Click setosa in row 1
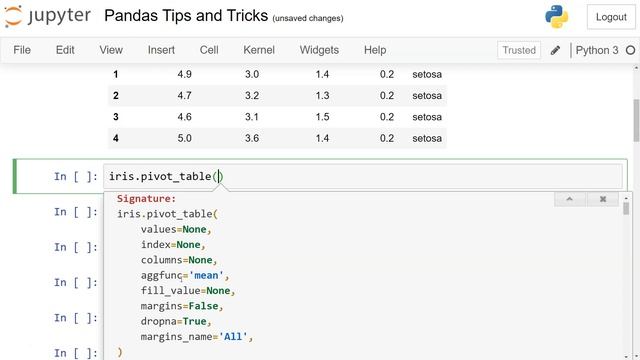The width and height of the screenshot is (640, 360). tap(427, 74)
